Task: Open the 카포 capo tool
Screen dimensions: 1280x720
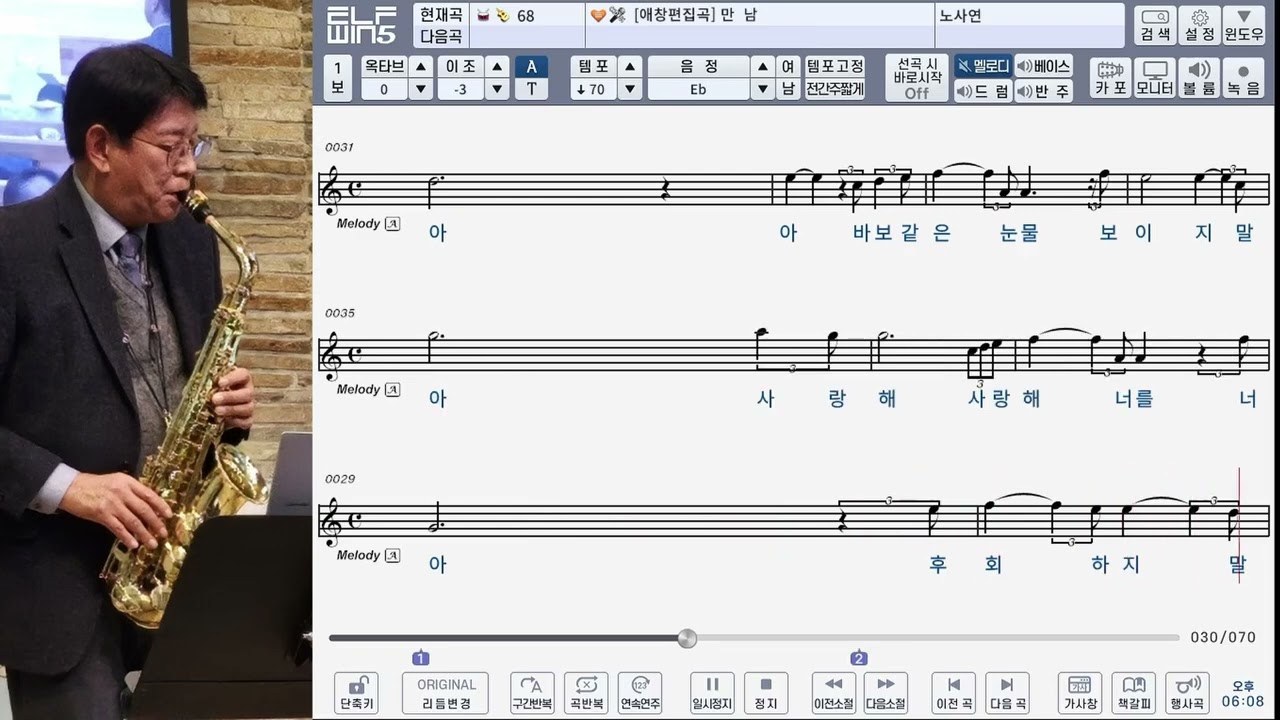Action: tap(1110, 78)
